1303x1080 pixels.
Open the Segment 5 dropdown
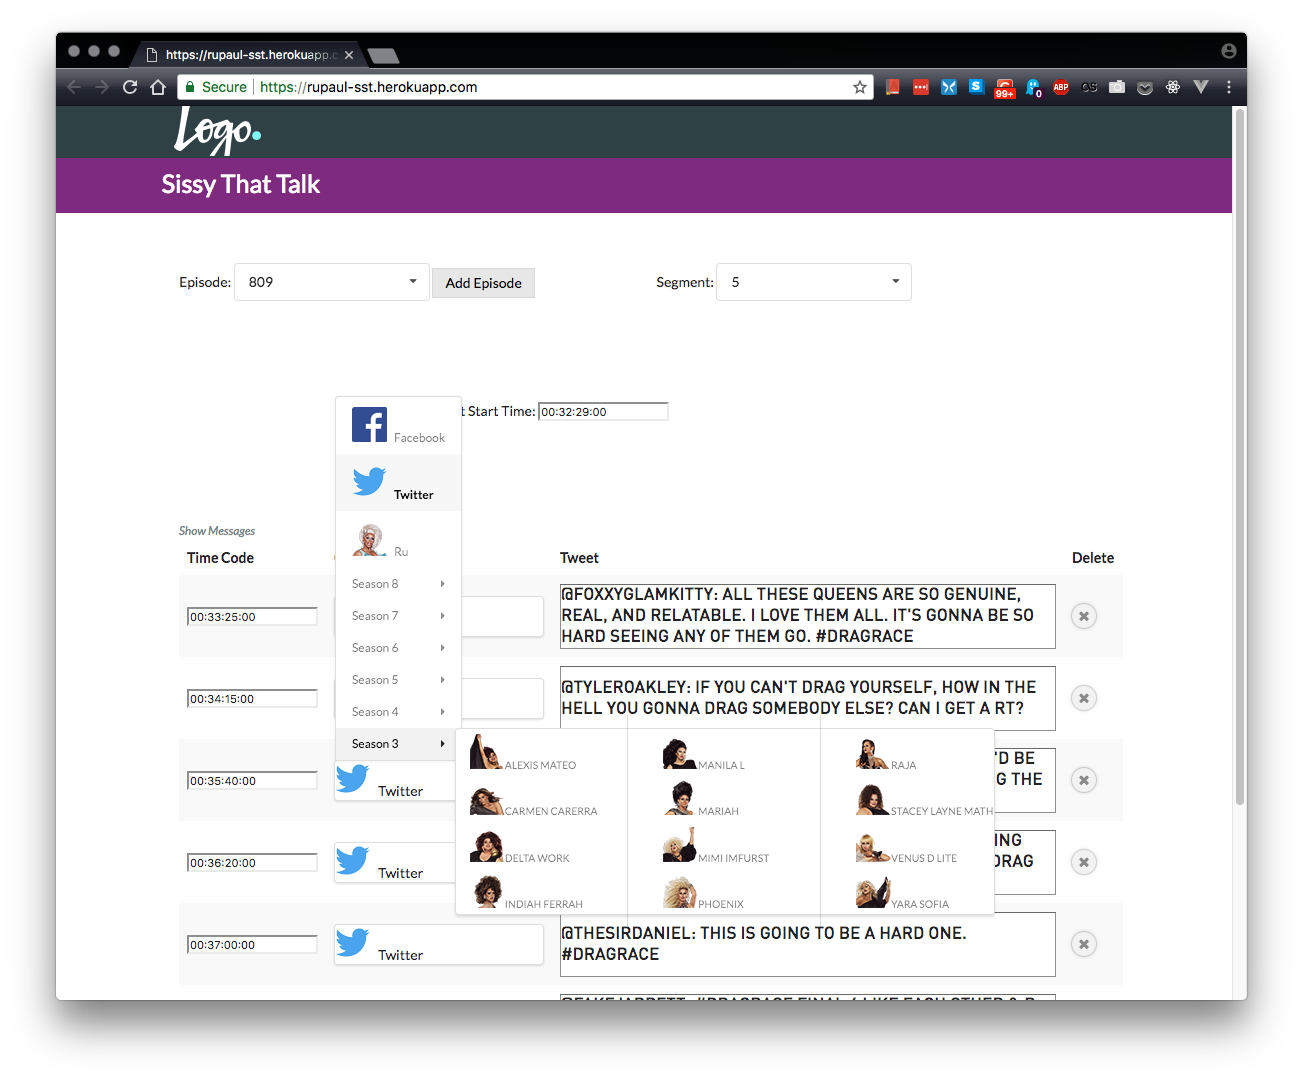tap(813, 282)
